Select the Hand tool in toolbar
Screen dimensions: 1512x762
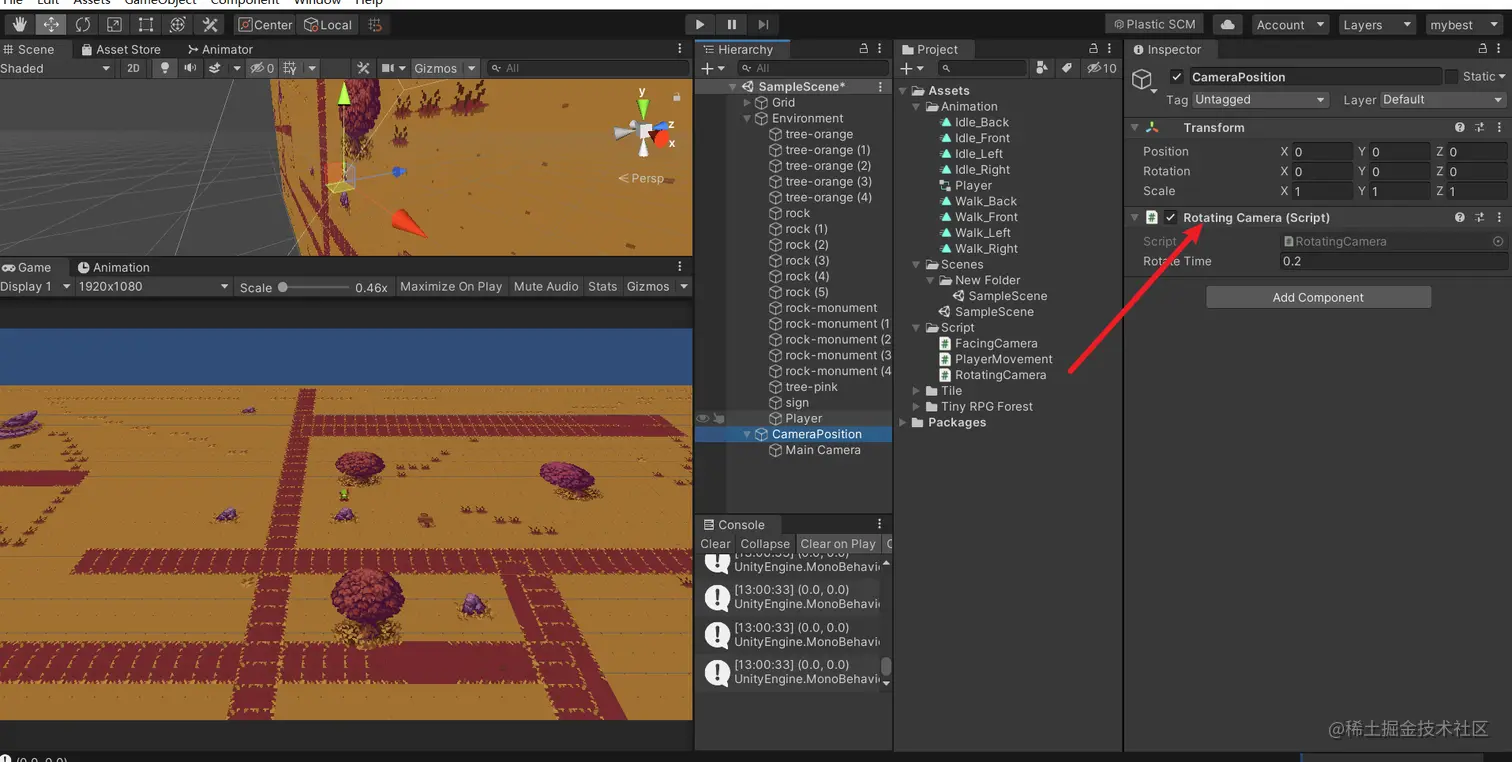pos(18,24)
